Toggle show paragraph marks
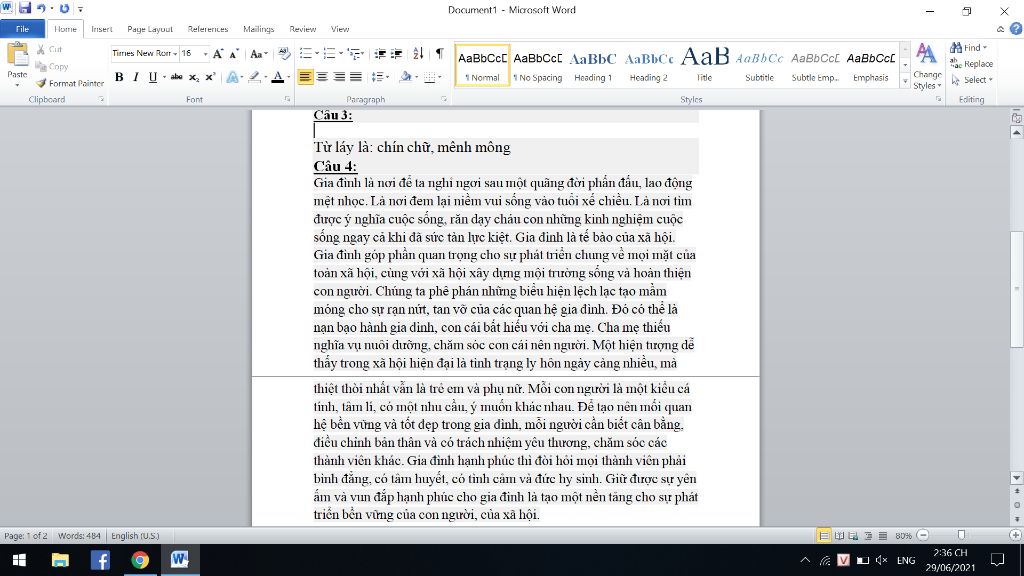 click(x=440, y=54)
